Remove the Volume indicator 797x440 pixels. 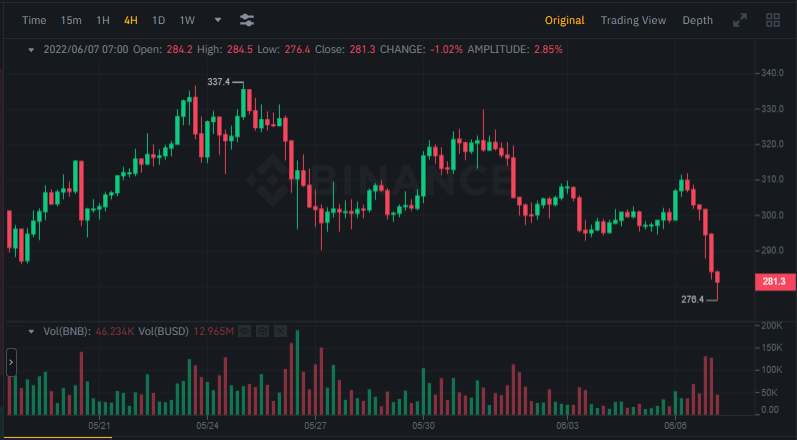[x=280, y=331]
